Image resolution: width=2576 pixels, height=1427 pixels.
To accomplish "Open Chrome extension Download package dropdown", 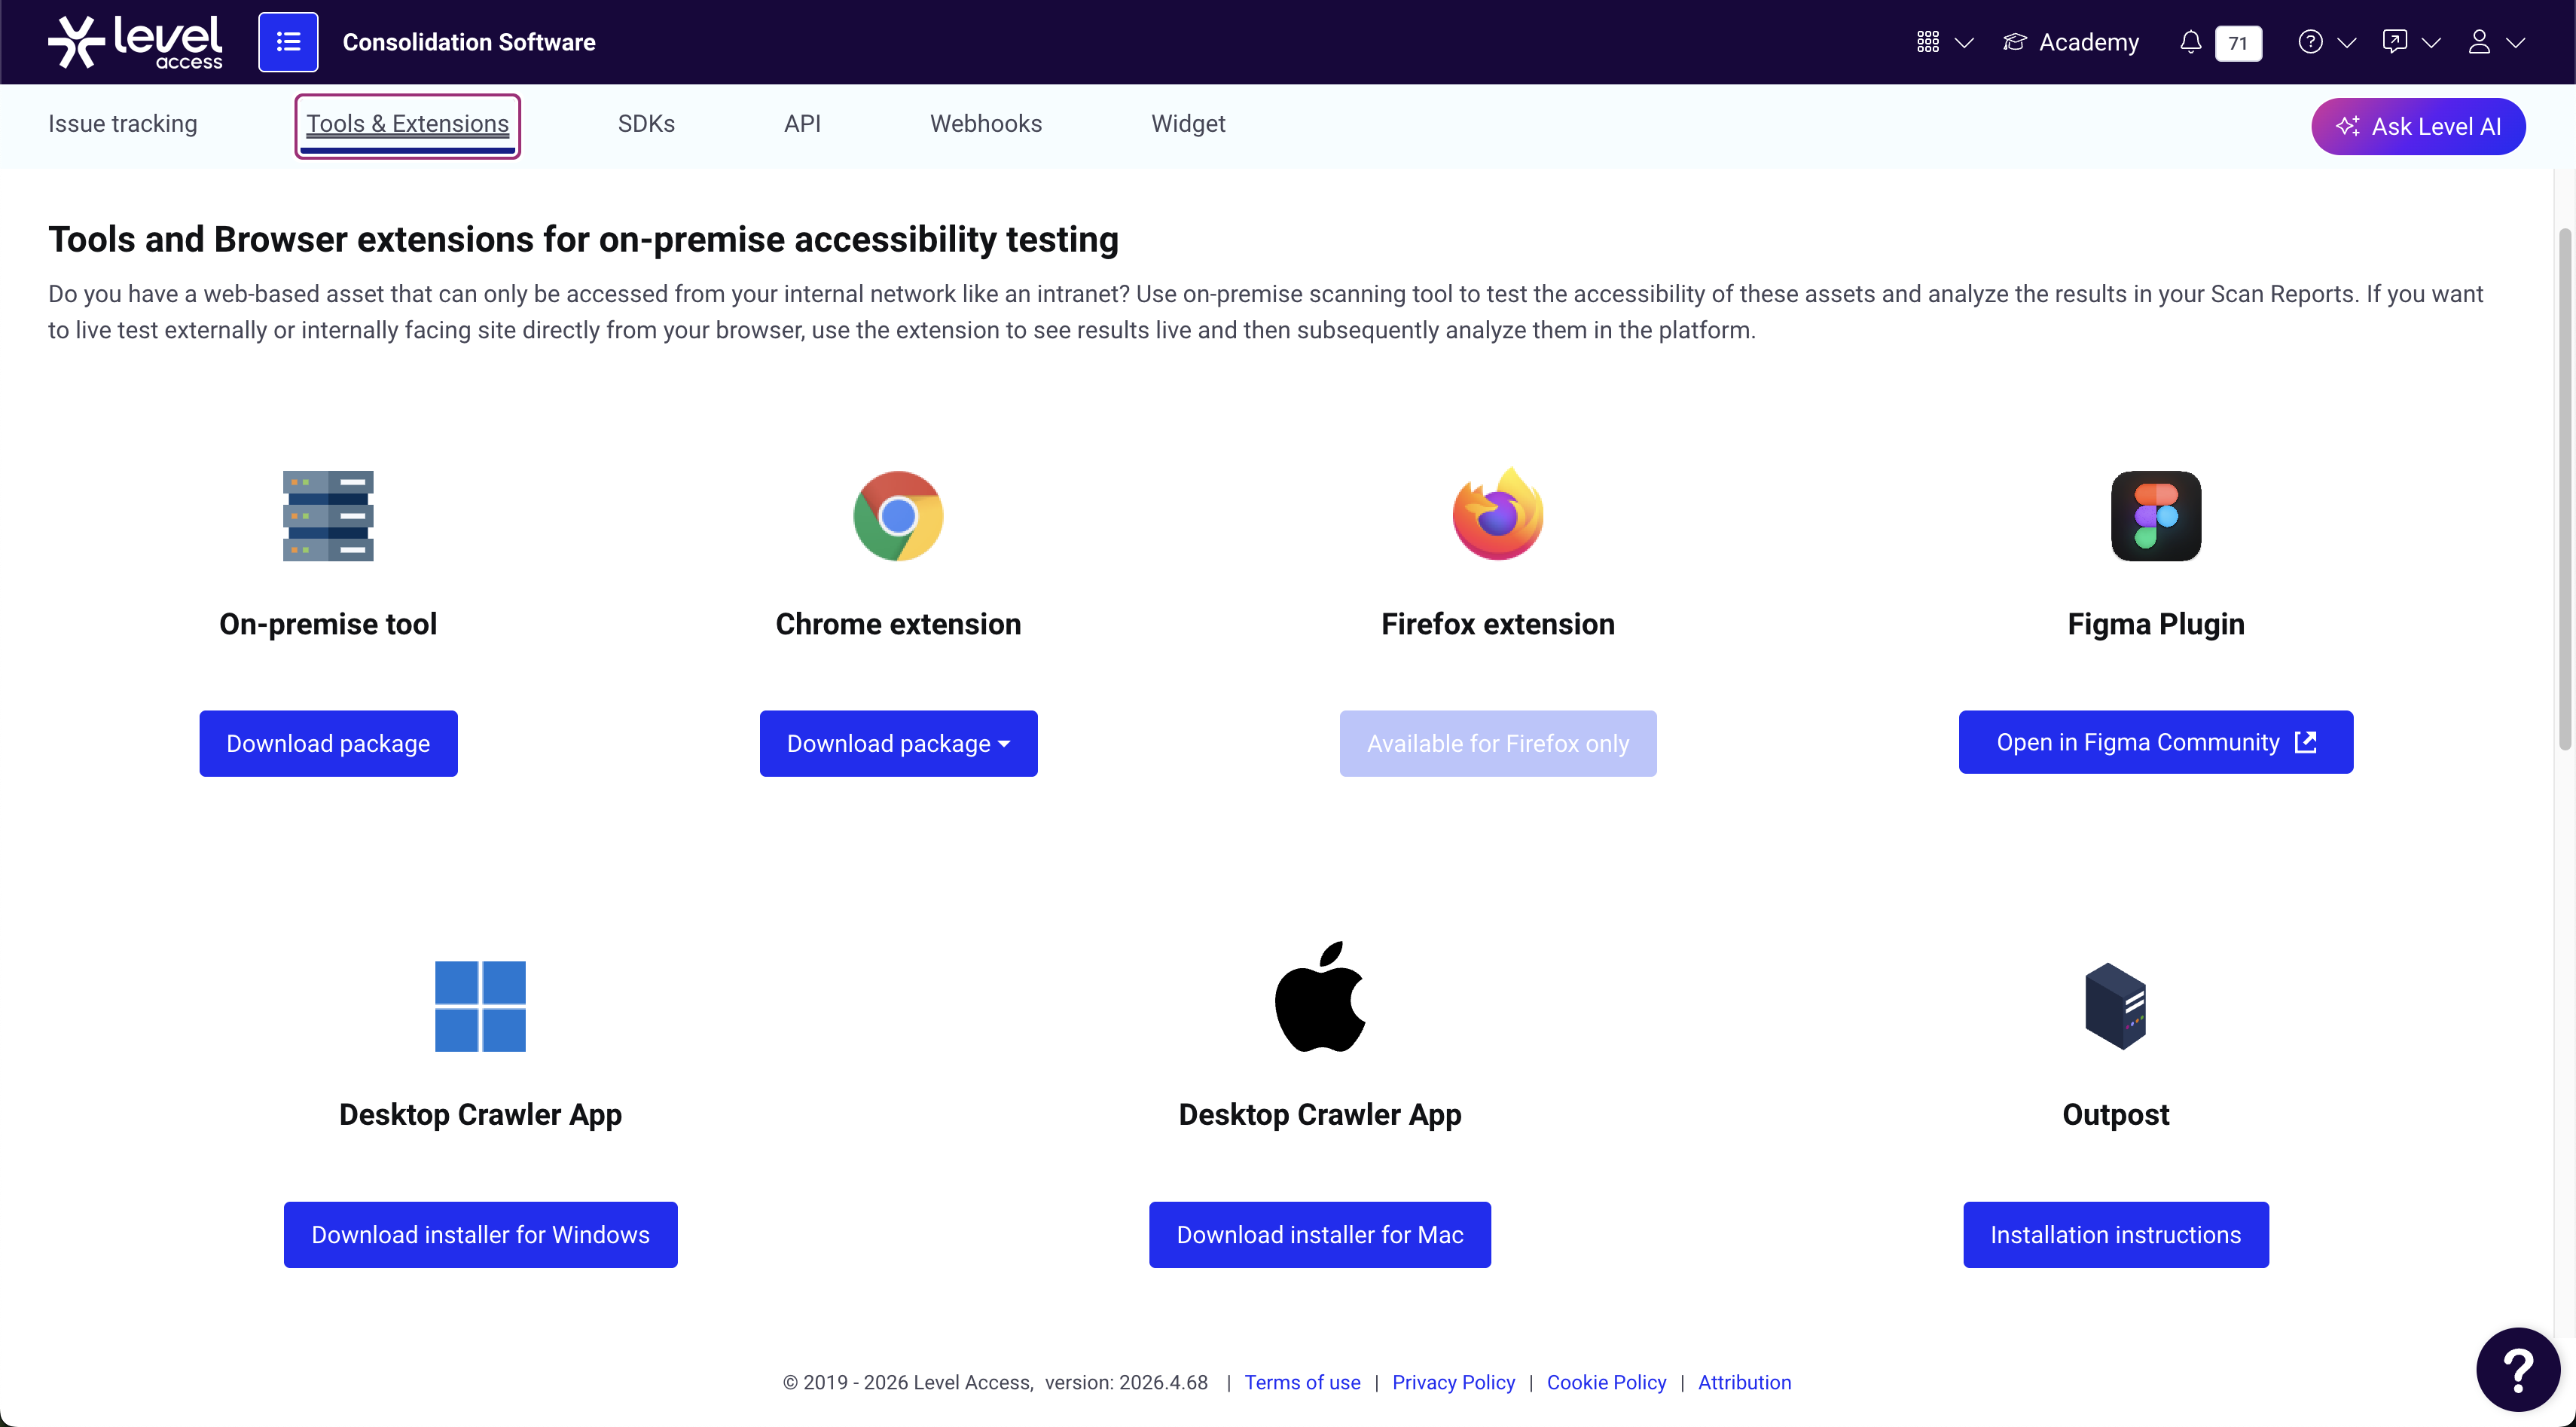I will (898, 743).
